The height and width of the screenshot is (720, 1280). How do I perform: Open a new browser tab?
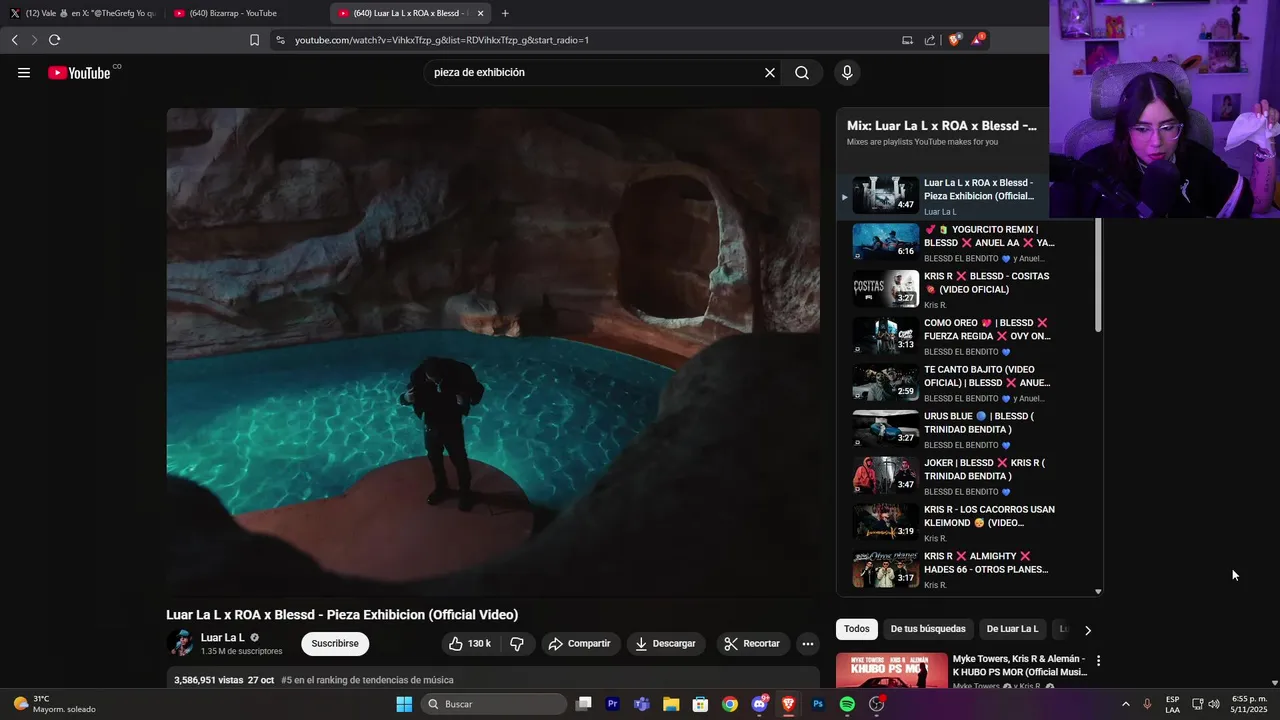click(x=505, y=13)
